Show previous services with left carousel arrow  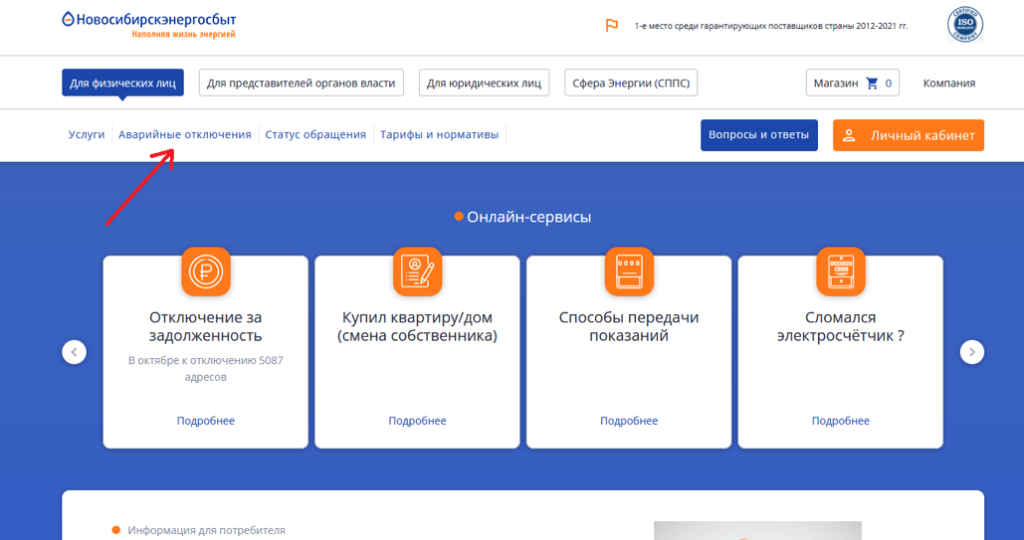tap(74, 352)
